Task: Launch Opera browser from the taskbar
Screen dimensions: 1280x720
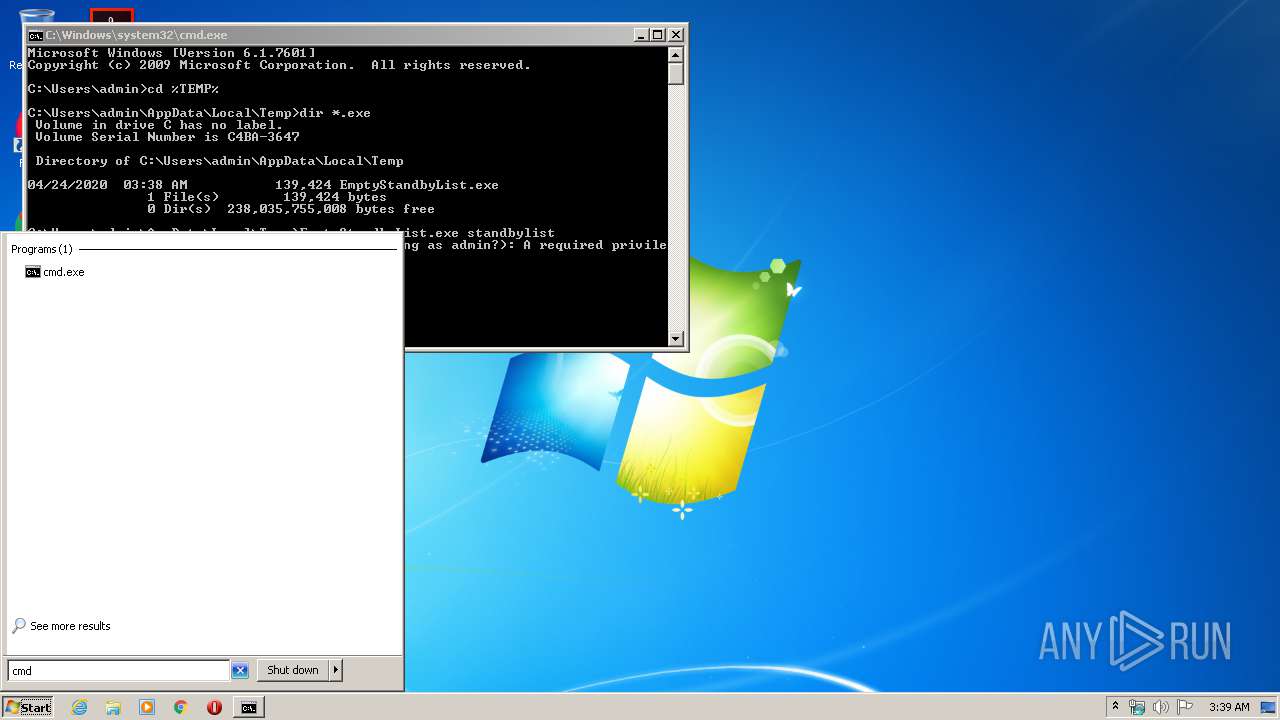Action: pyautogui.click(x=214, y=707)
